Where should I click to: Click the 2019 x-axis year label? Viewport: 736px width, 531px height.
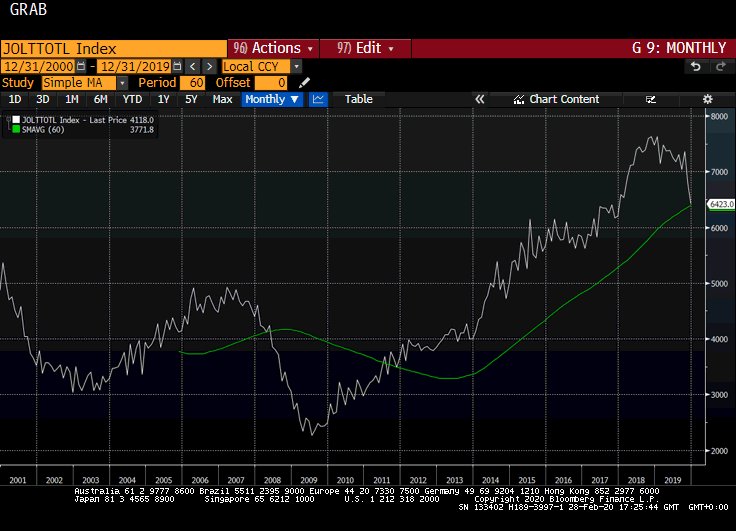coord(673,480)
